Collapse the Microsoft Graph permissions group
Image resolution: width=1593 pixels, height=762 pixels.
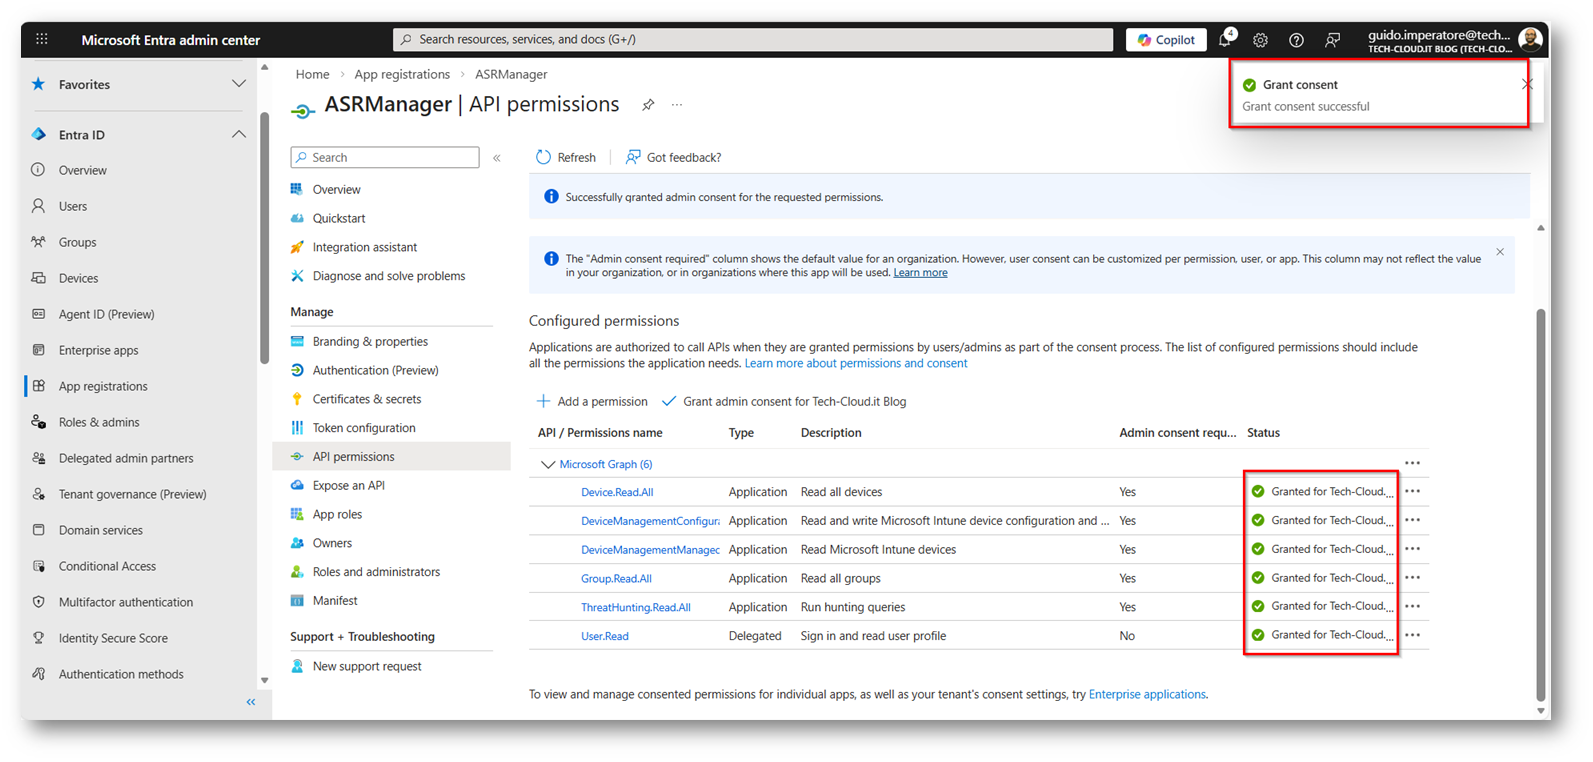tap(547, 464)
